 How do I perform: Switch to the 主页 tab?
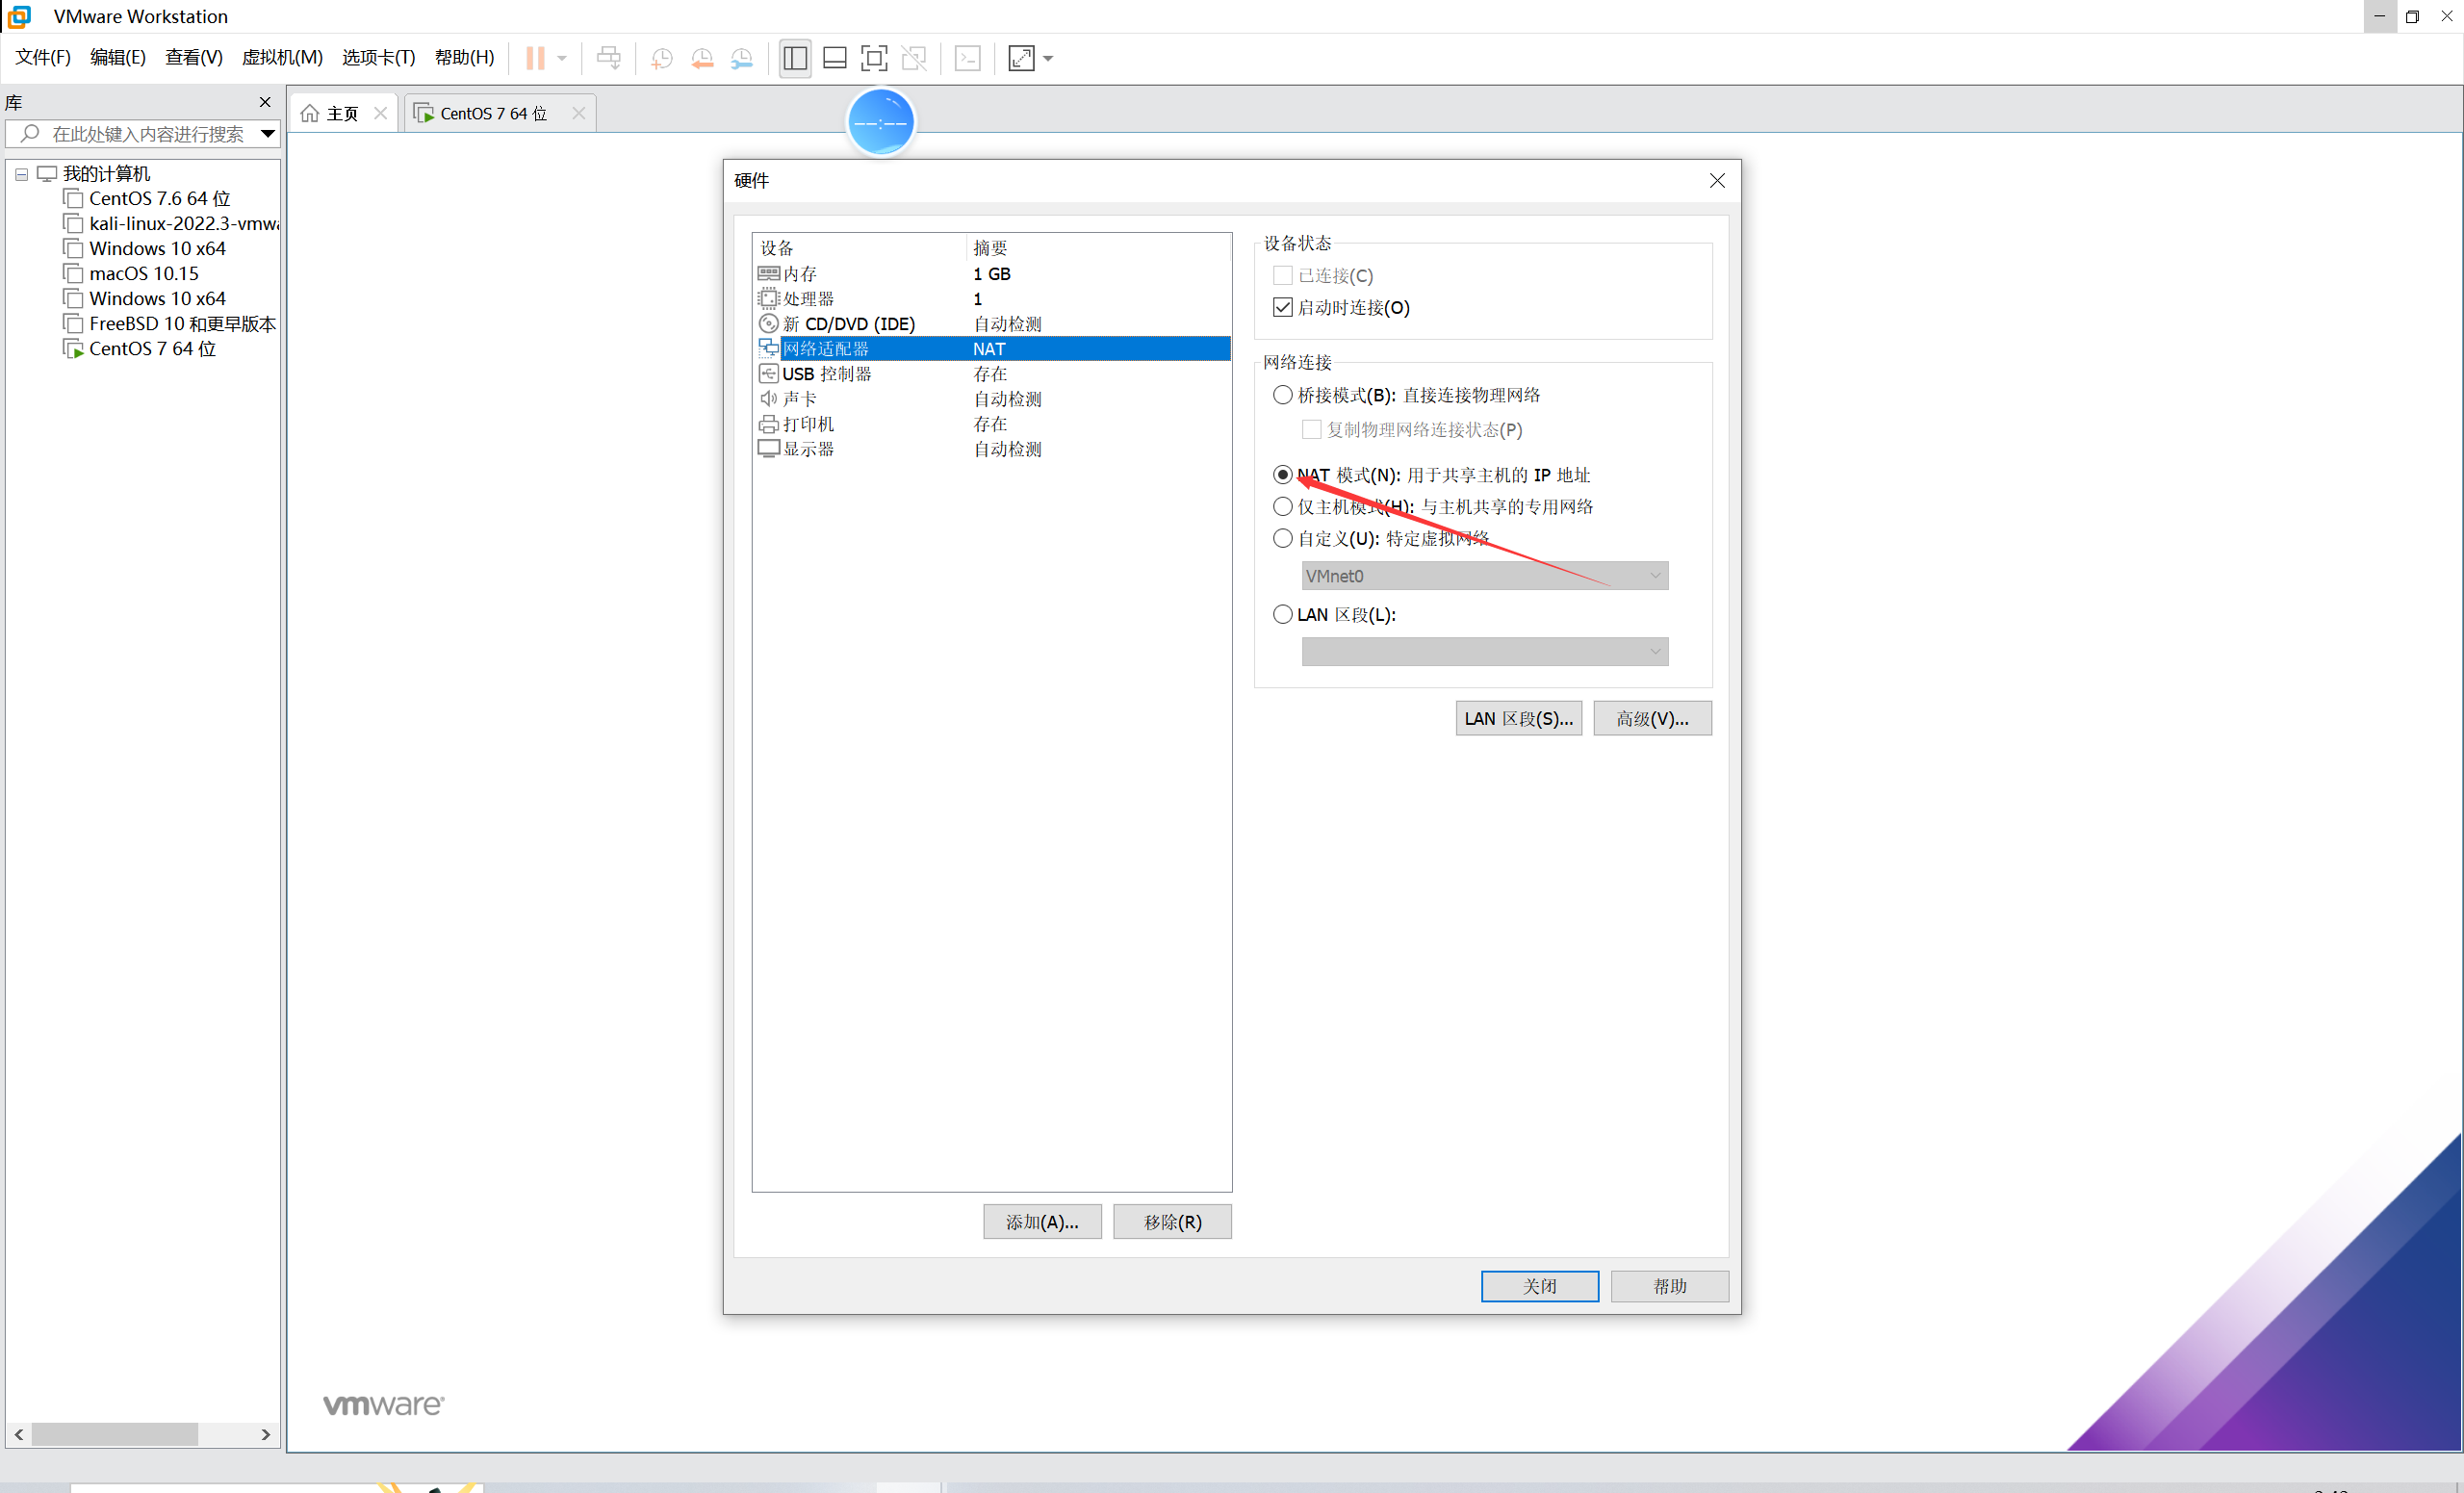click(x=340, y=112)
